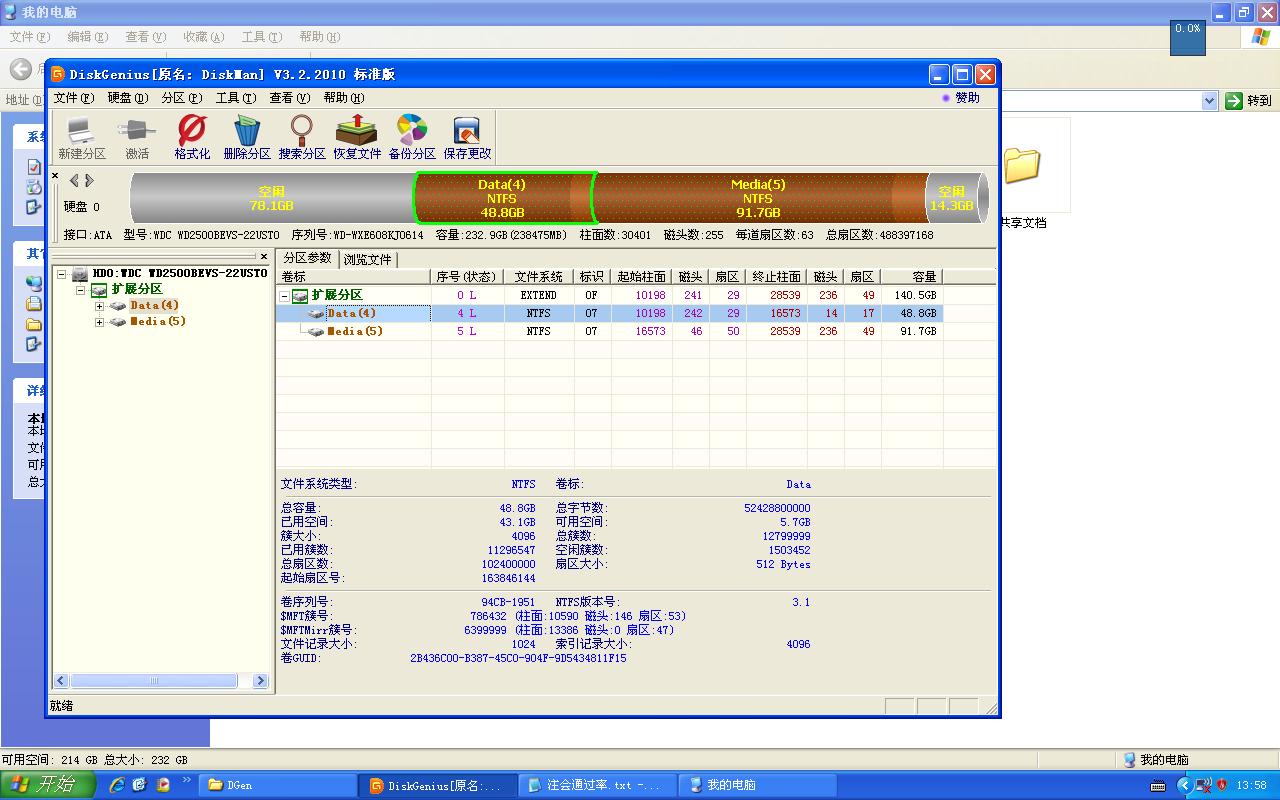Click the EXTEND file system cell
The image size is (1280, 800).
[538, 296]
